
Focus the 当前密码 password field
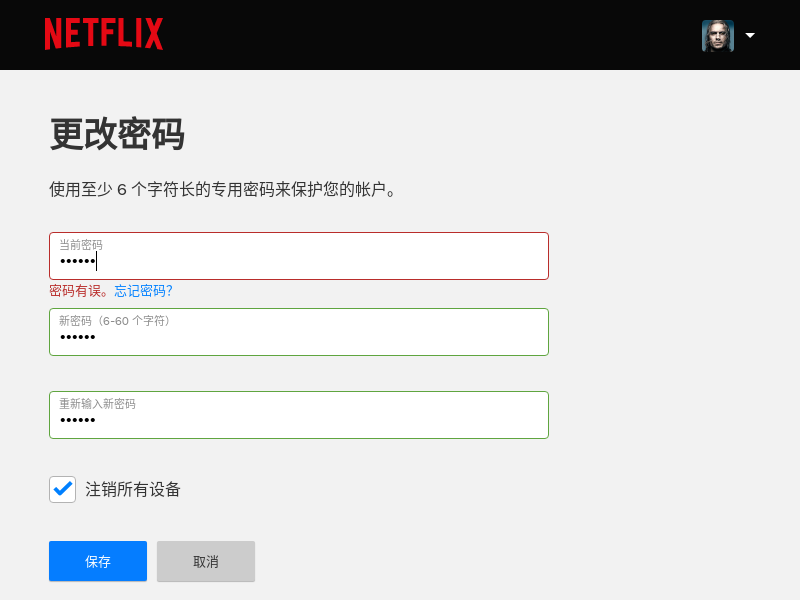[299, 256]
